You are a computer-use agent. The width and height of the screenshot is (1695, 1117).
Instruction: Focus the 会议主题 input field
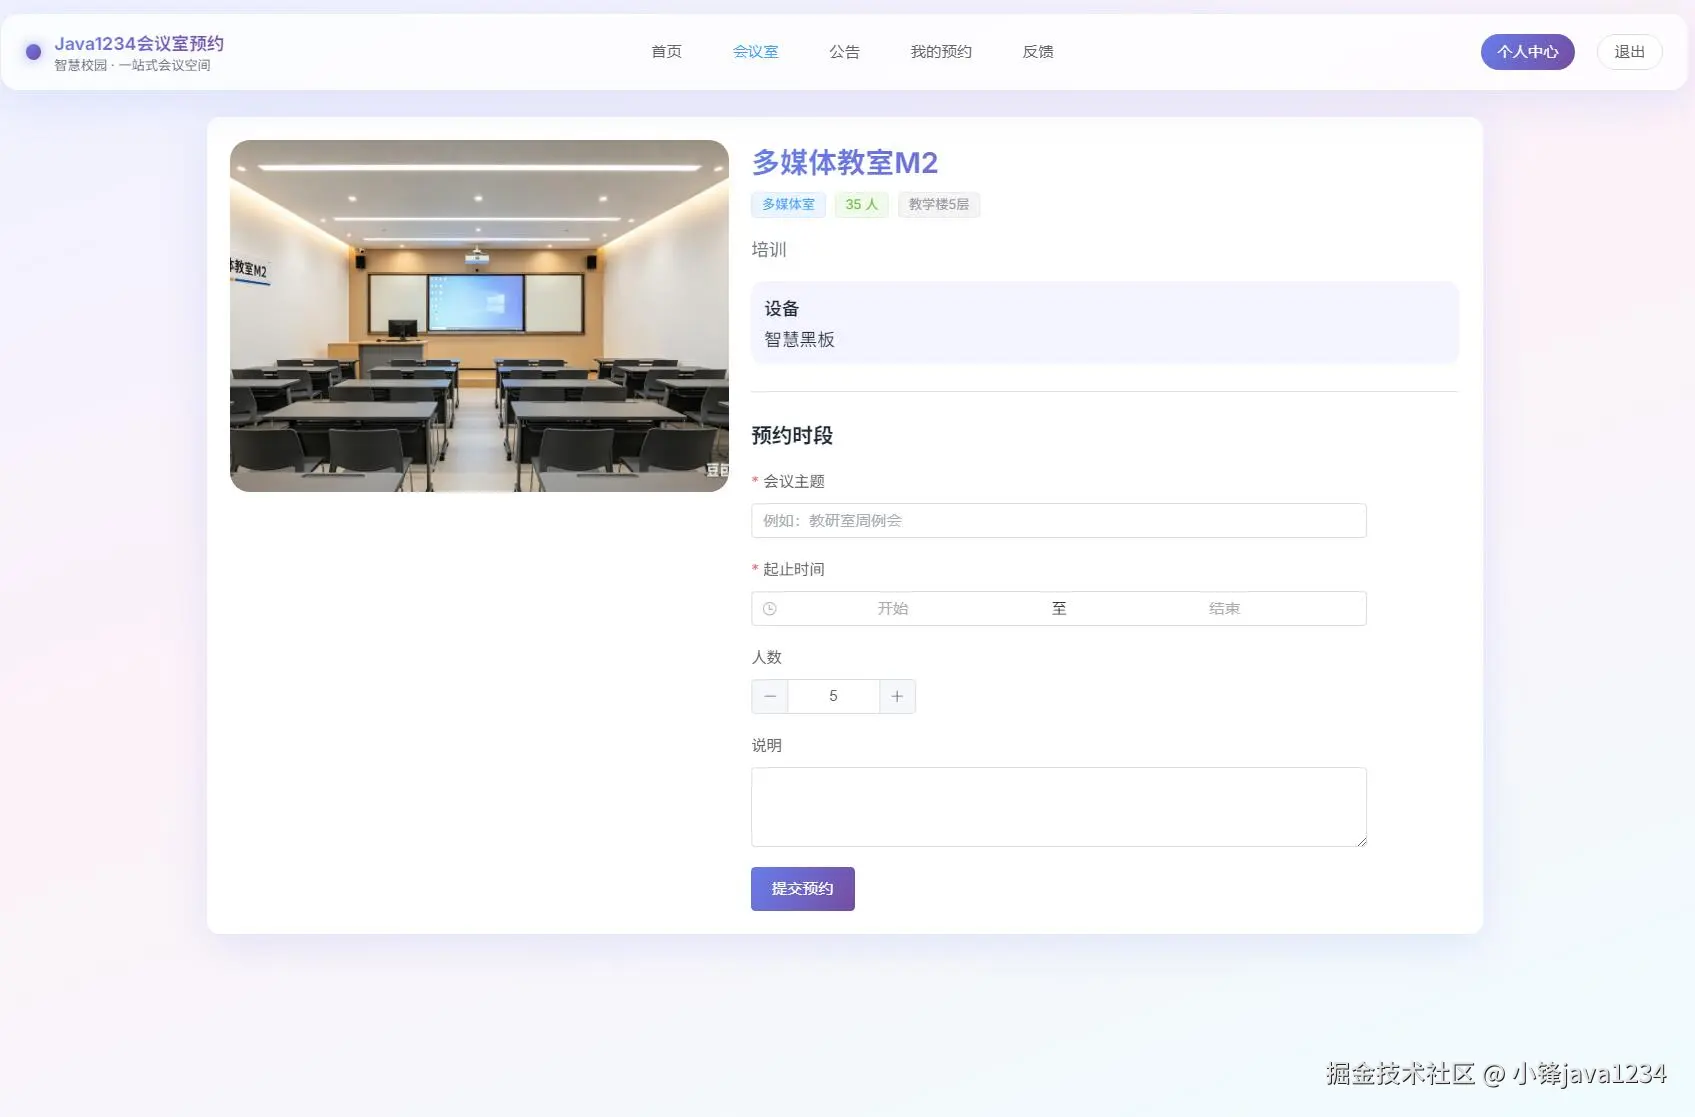click(x=1058, y=521)
